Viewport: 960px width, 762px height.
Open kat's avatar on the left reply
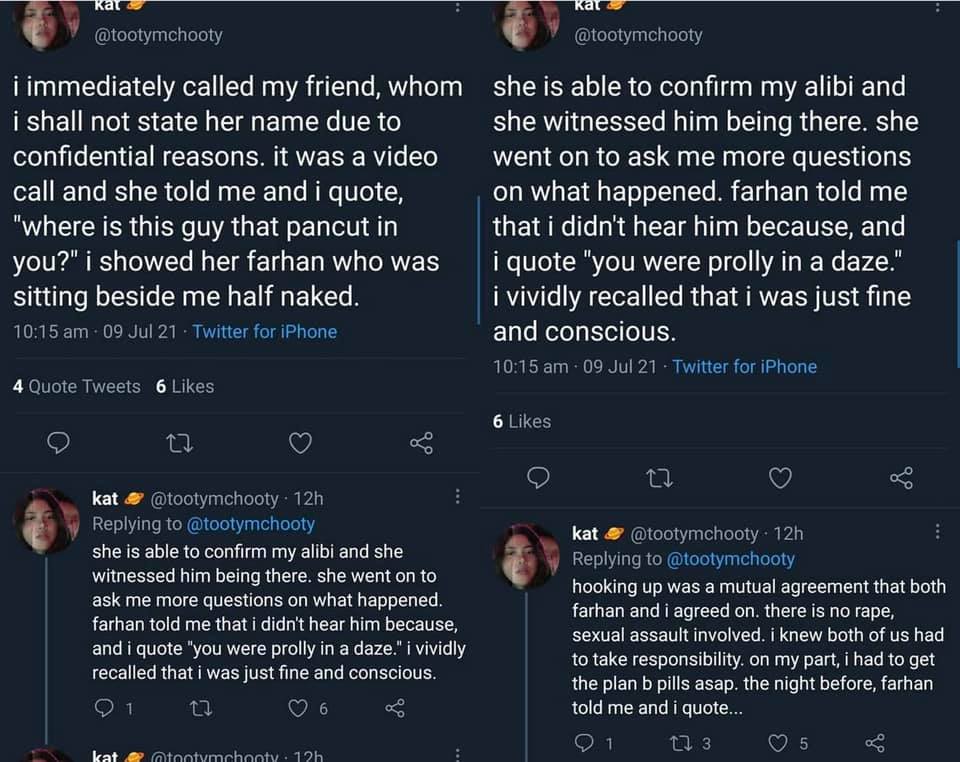click(46, 521)
